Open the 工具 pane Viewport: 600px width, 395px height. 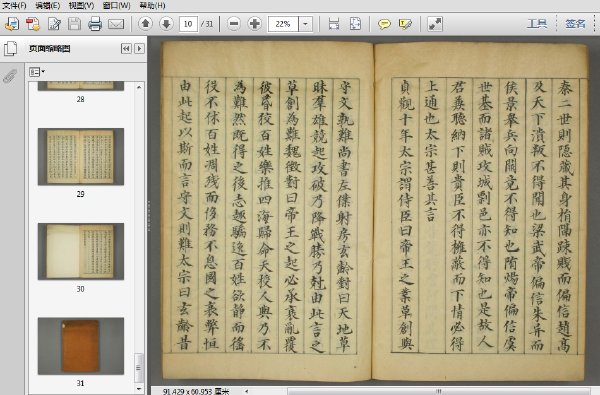(x=537, y=24)
